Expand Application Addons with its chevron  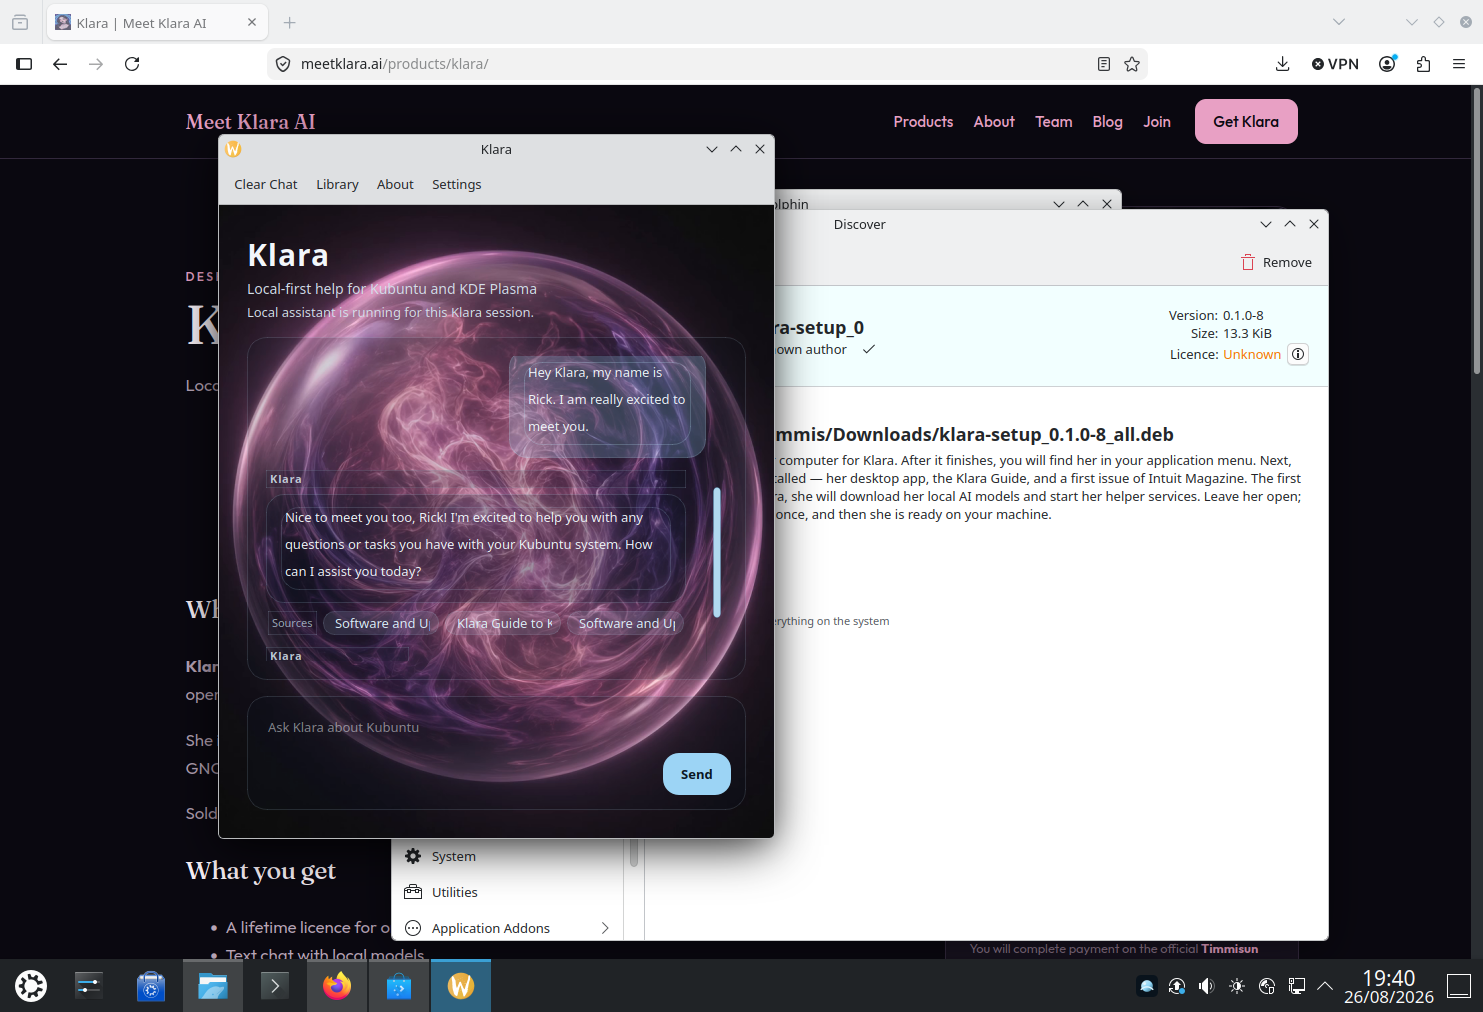[605, 929]
